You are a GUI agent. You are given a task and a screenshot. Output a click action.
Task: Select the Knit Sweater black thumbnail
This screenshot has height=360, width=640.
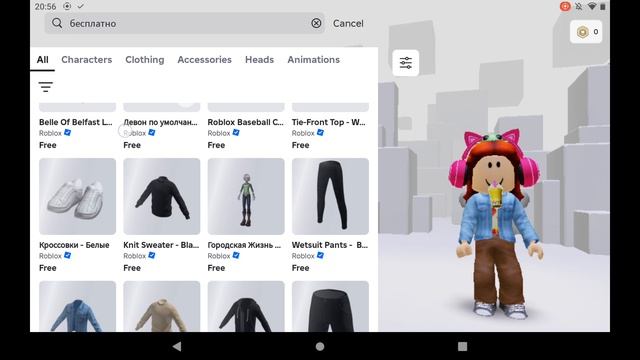coord(162,196)
